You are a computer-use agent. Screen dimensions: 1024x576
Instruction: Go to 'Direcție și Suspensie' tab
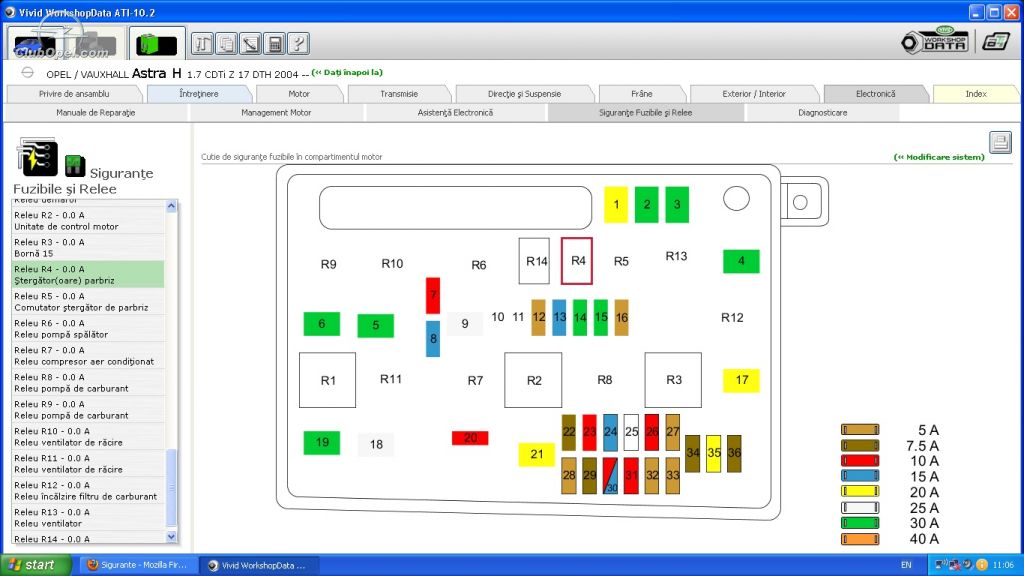click(x=524, y=94)
